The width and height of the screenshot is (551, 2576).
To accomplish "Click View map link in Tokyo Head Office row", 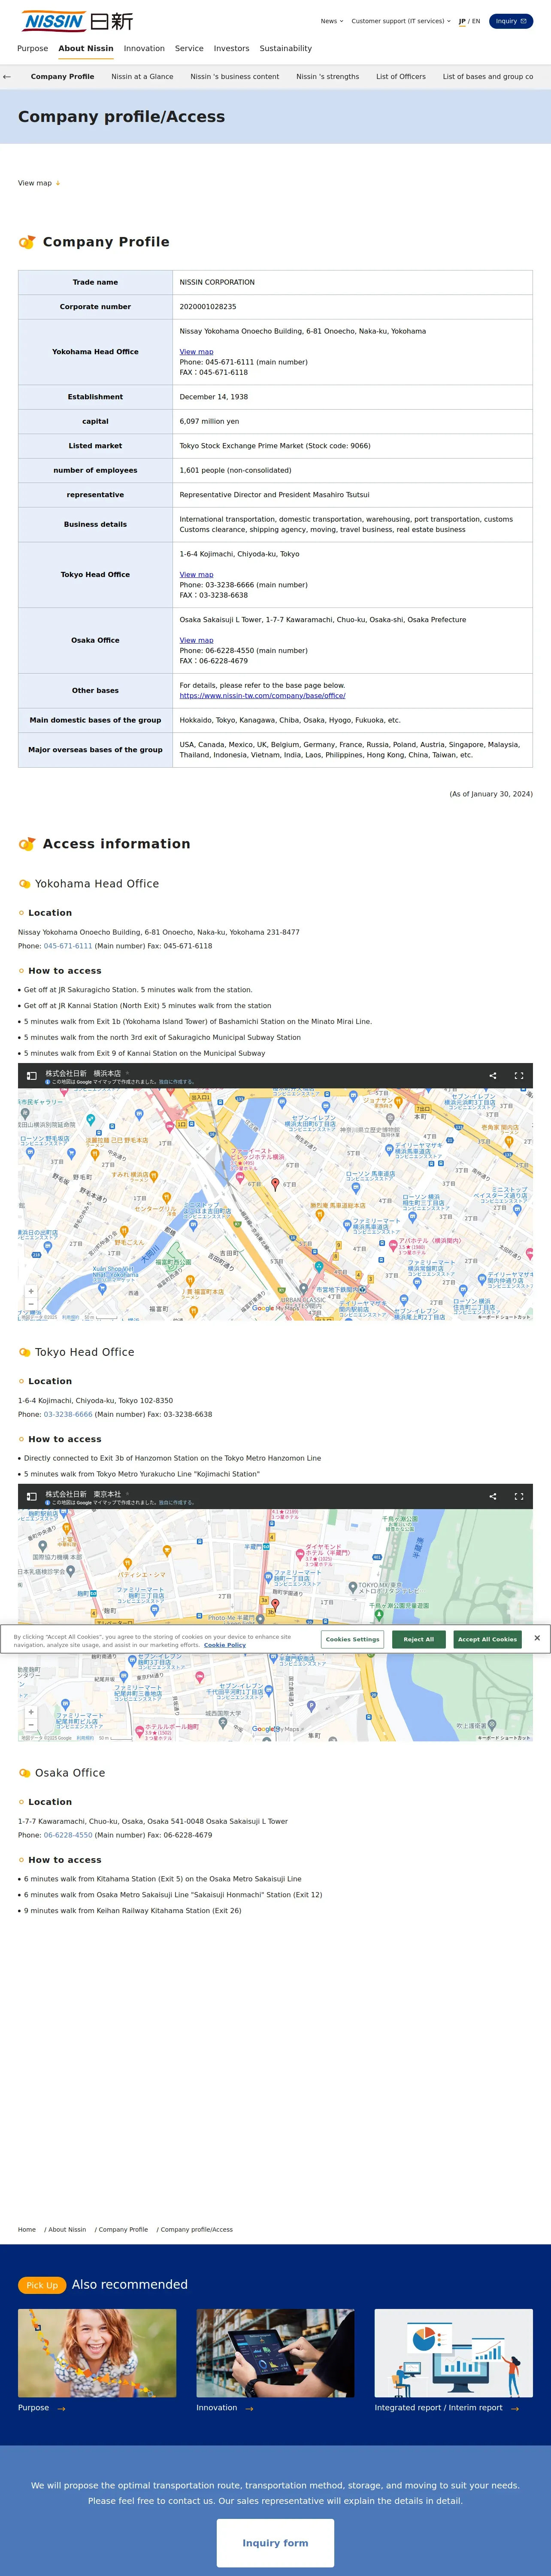I will pyautogui.click(x=196, y=575).
